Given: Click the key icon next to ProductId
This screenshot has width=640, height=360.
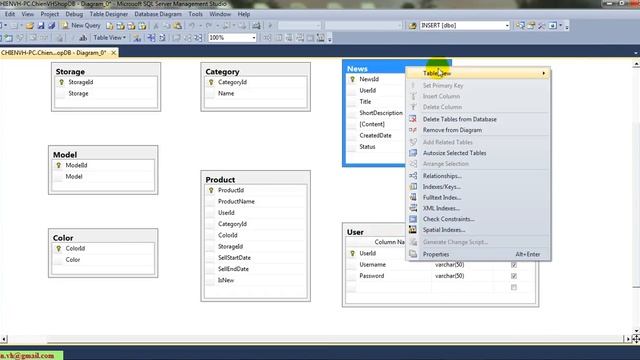Looking at the screenshot, I should click(211, 190).
